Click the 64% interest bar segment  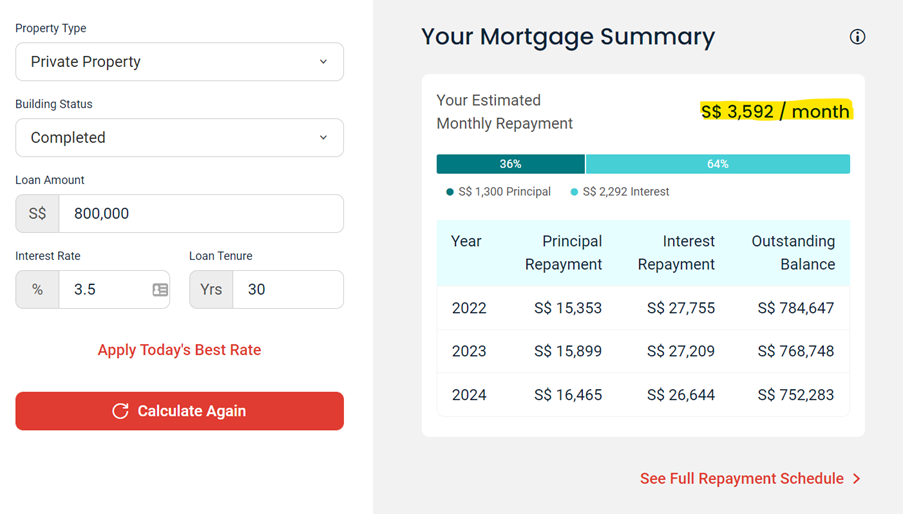coord(718,164)
